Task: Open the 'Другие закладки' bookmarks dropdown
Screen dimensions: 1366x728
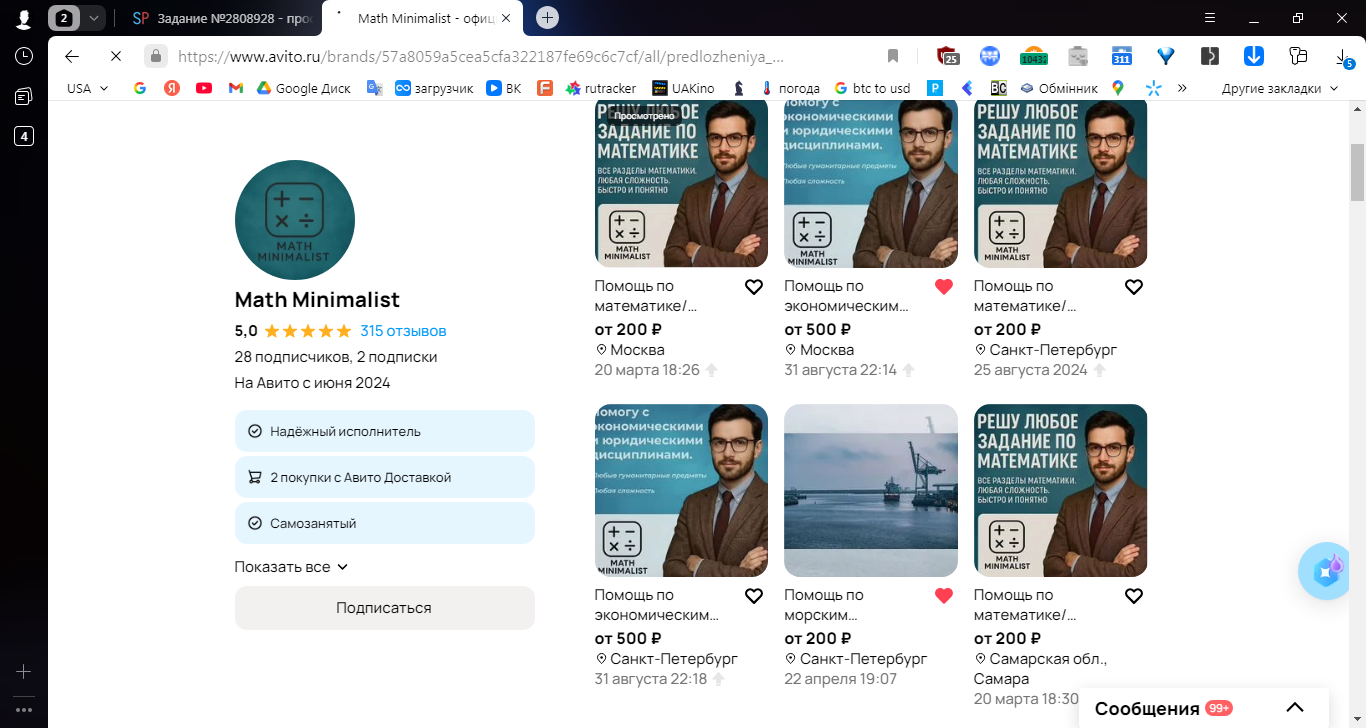Action: [1279, 88]
